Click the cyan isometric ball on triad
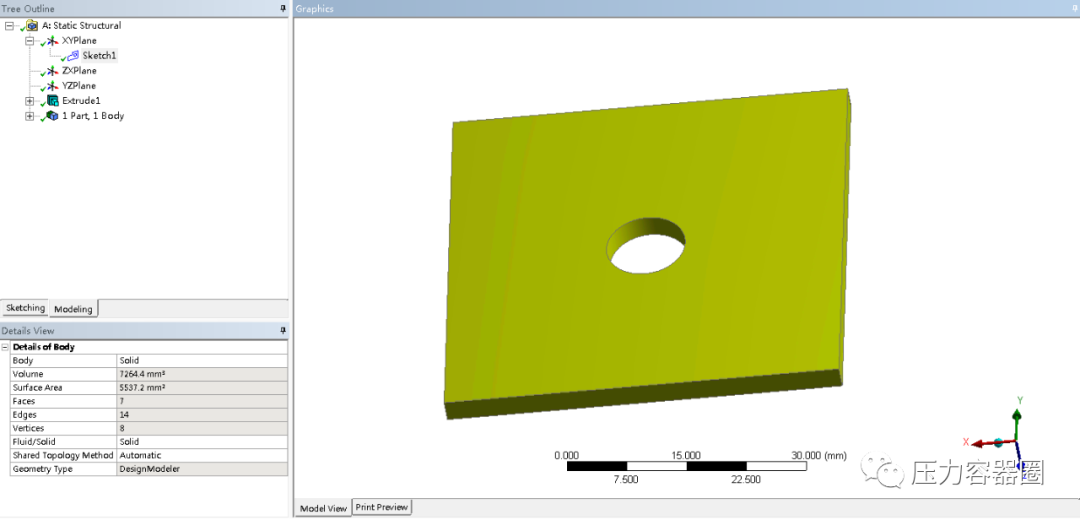The image size is (1080, 520). (999, 442)
